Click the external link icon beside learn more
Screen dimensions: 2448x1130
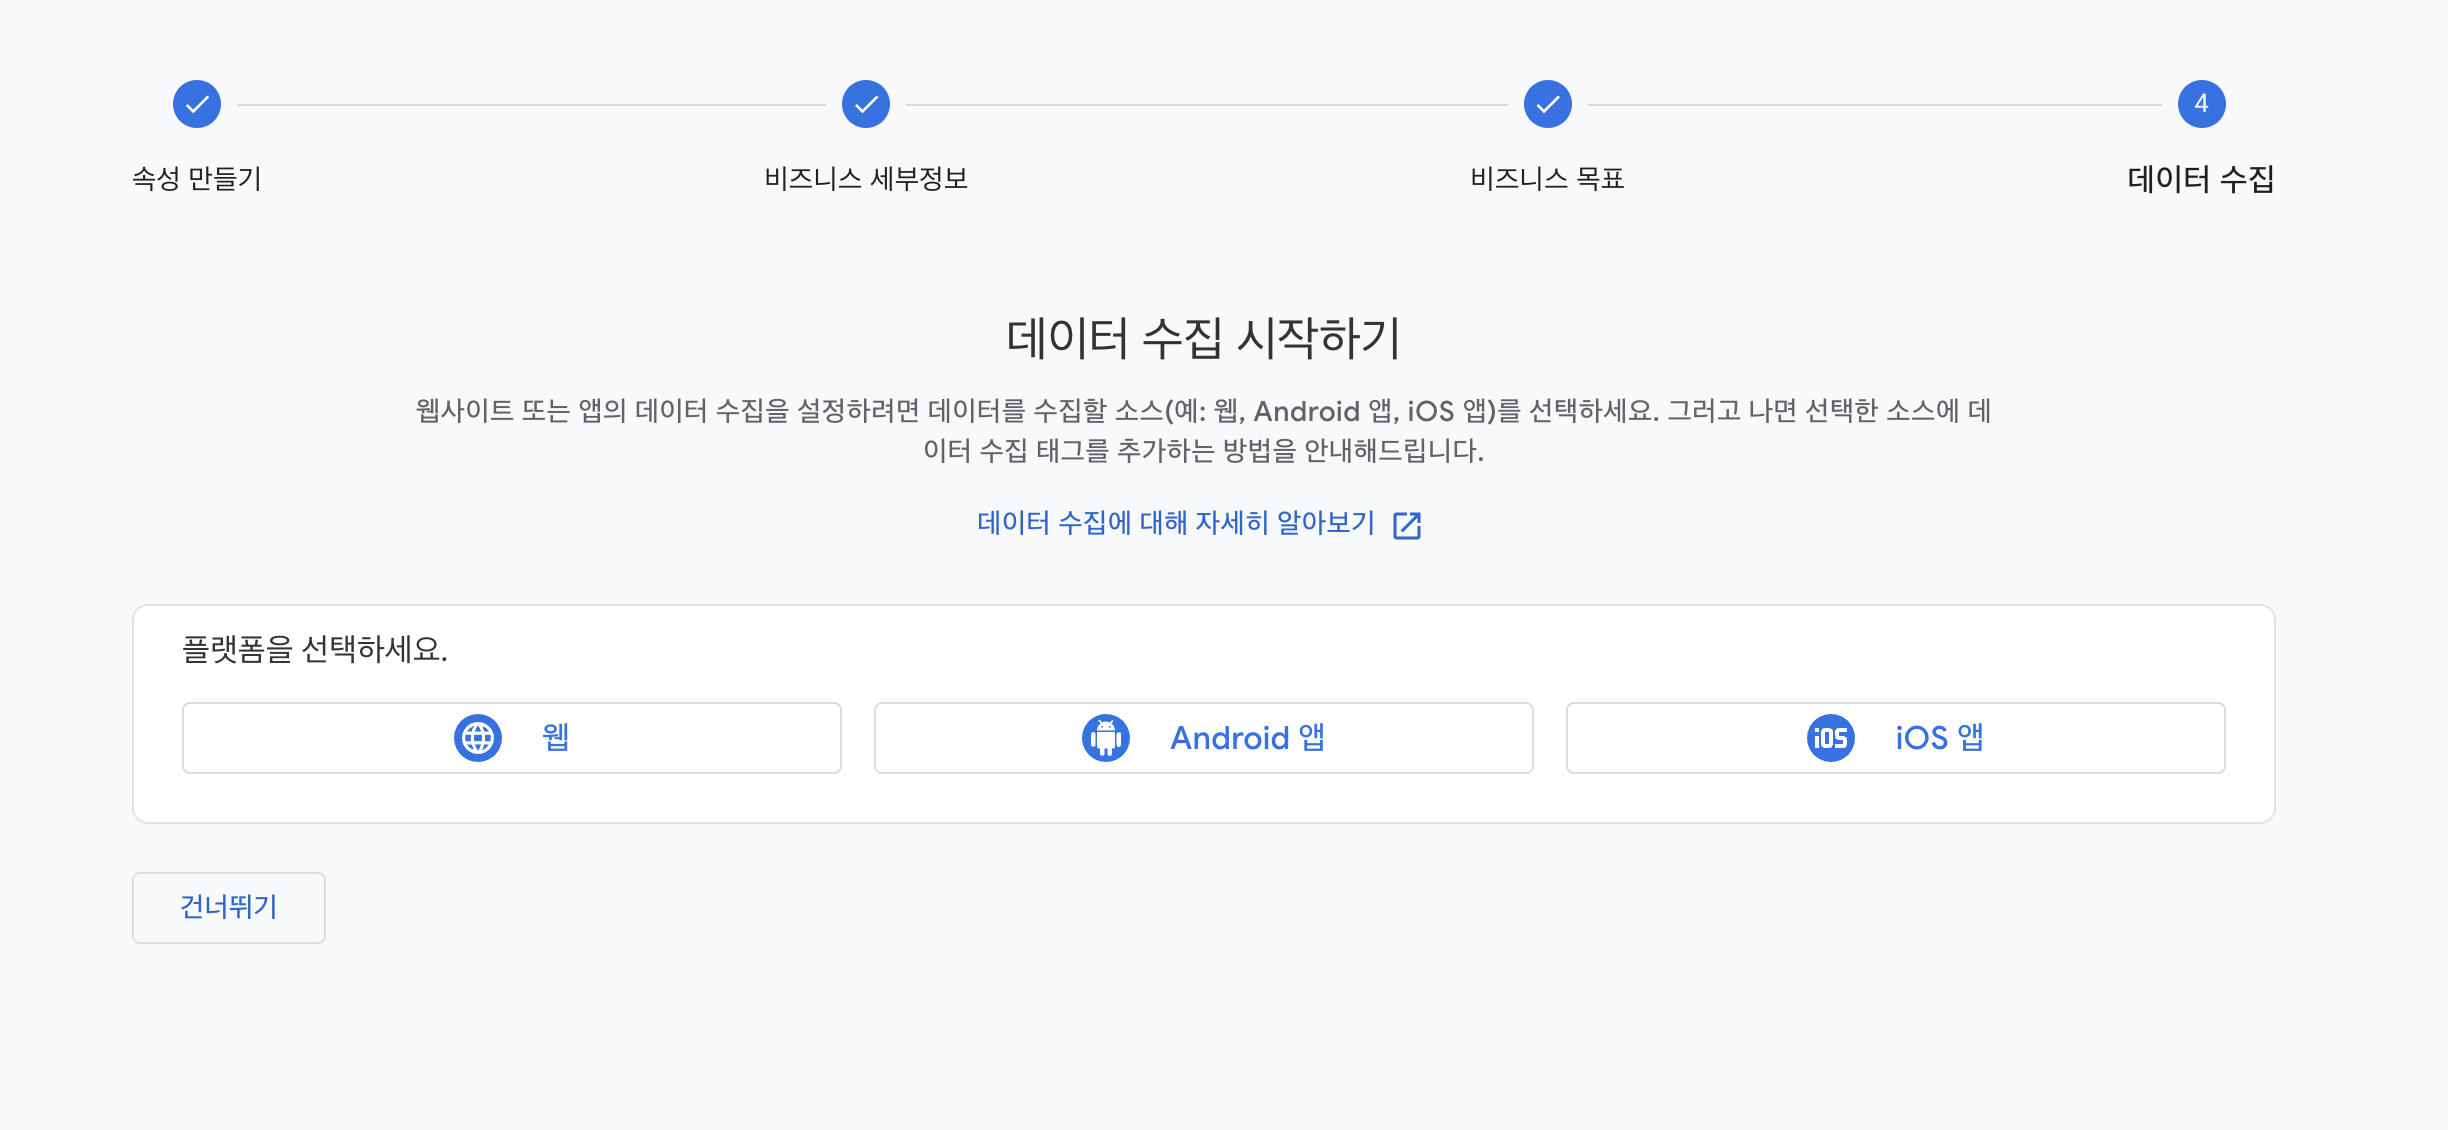click(x=1407, y=525)
